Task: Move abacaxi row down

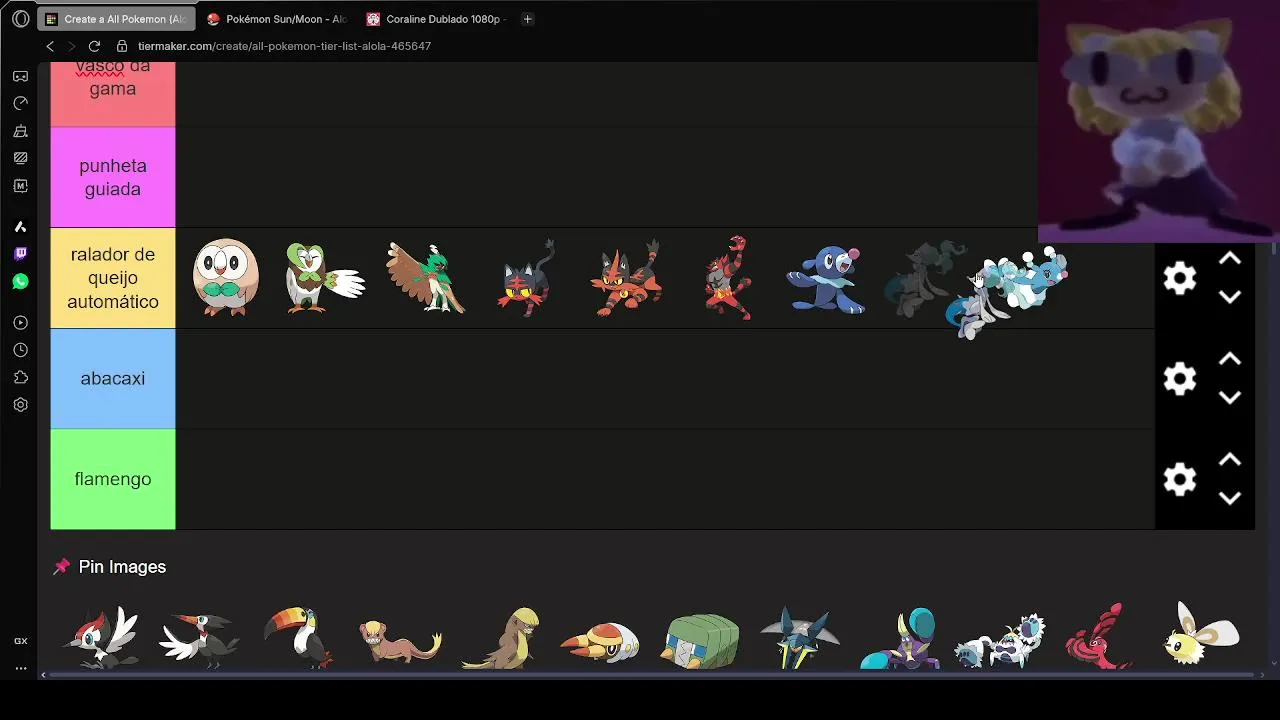Action: (x=1230, y=397)
